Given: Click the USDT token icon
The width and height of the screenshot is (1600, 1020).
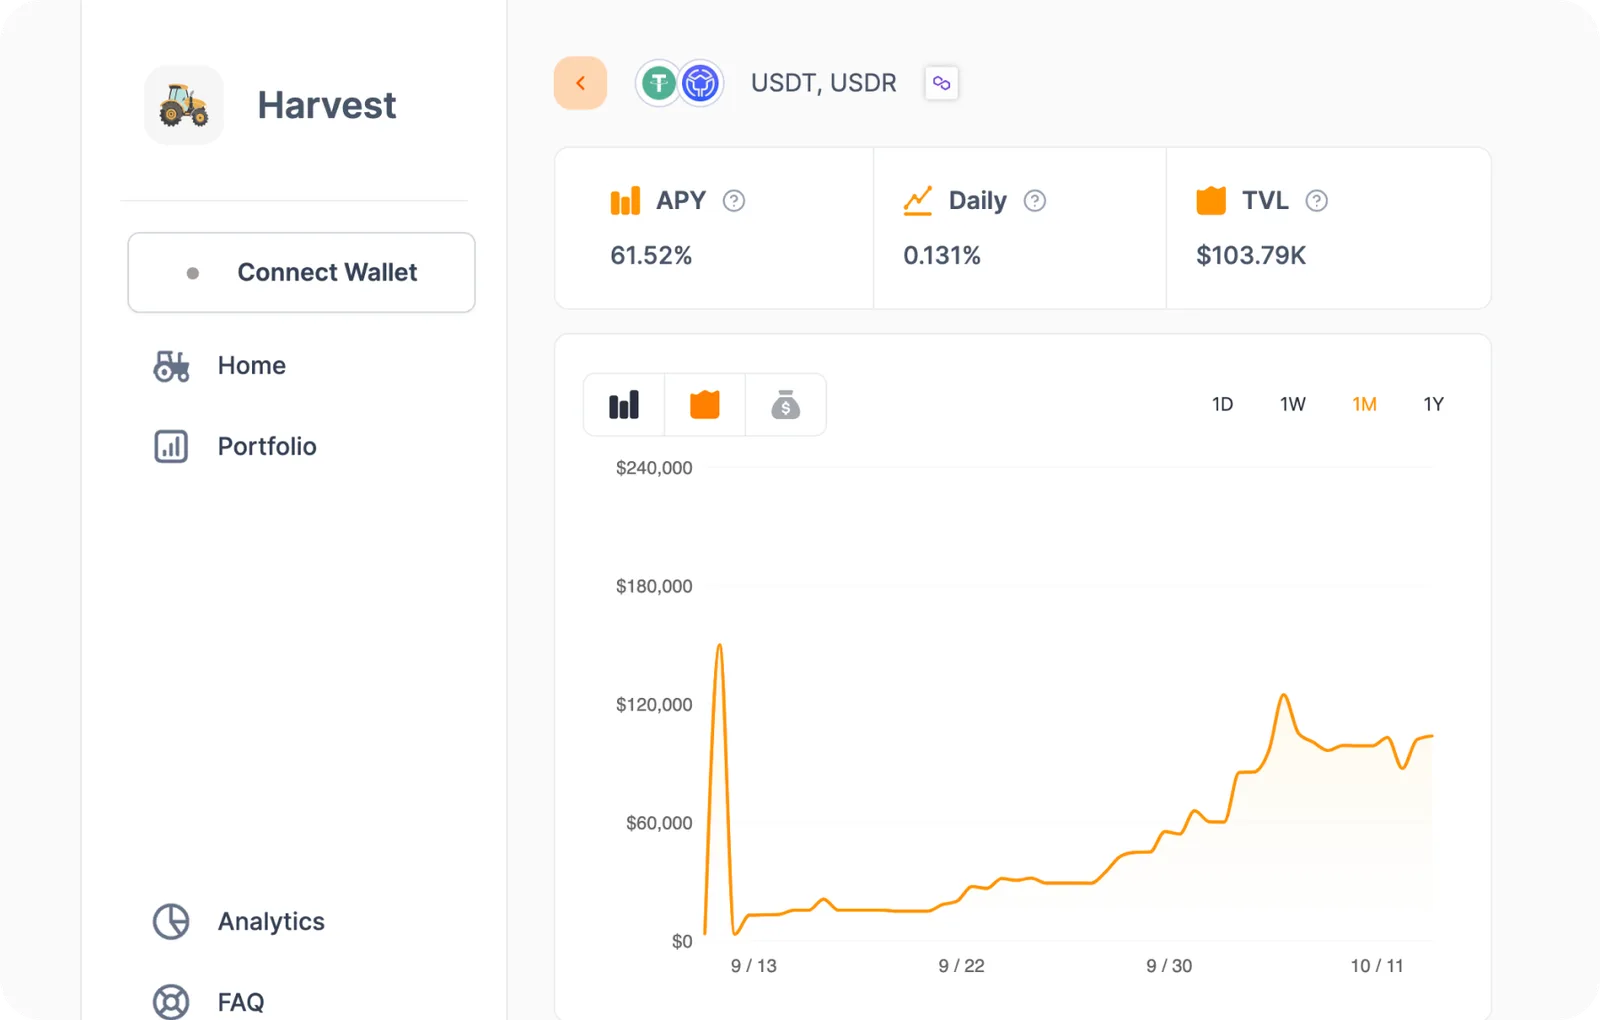Looking at the screenshot, I should (658, 83).
